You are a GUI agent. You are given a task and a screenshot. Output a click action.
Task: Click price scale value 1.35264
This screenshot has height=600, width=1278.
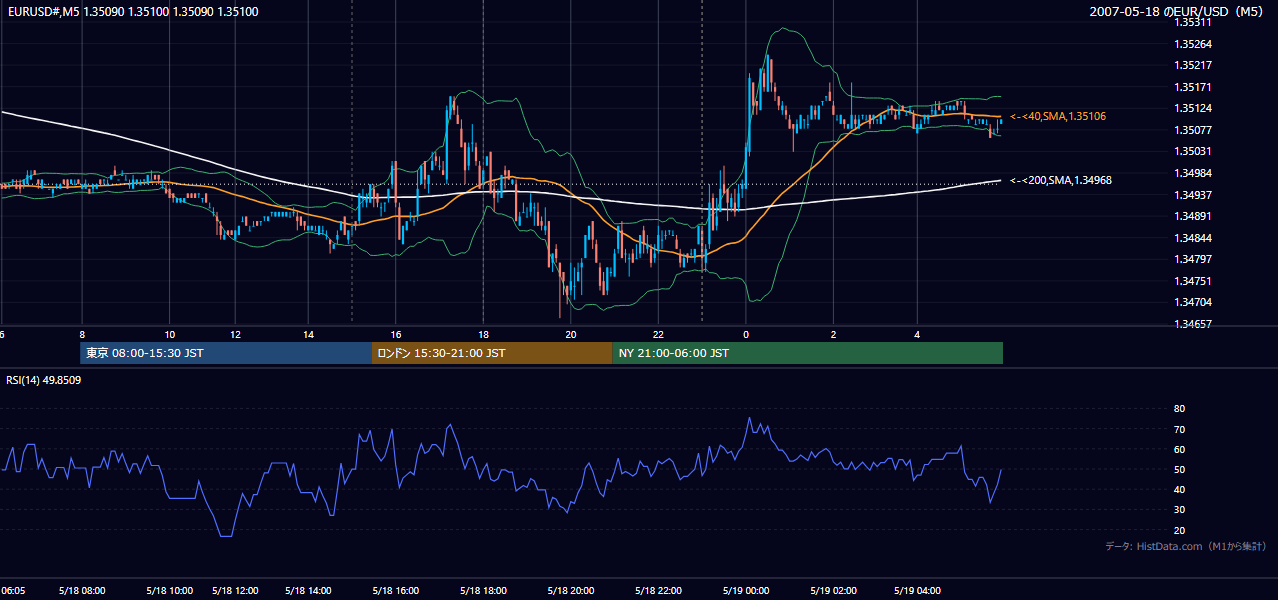click(1193, 44)
